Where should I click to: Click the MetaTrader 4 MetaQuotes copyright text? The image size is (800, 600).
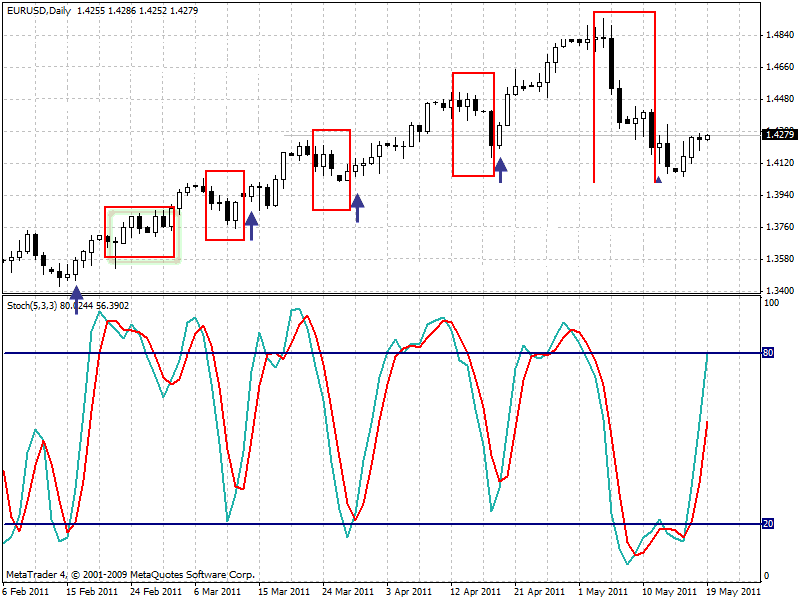click(x=130, y=574)
